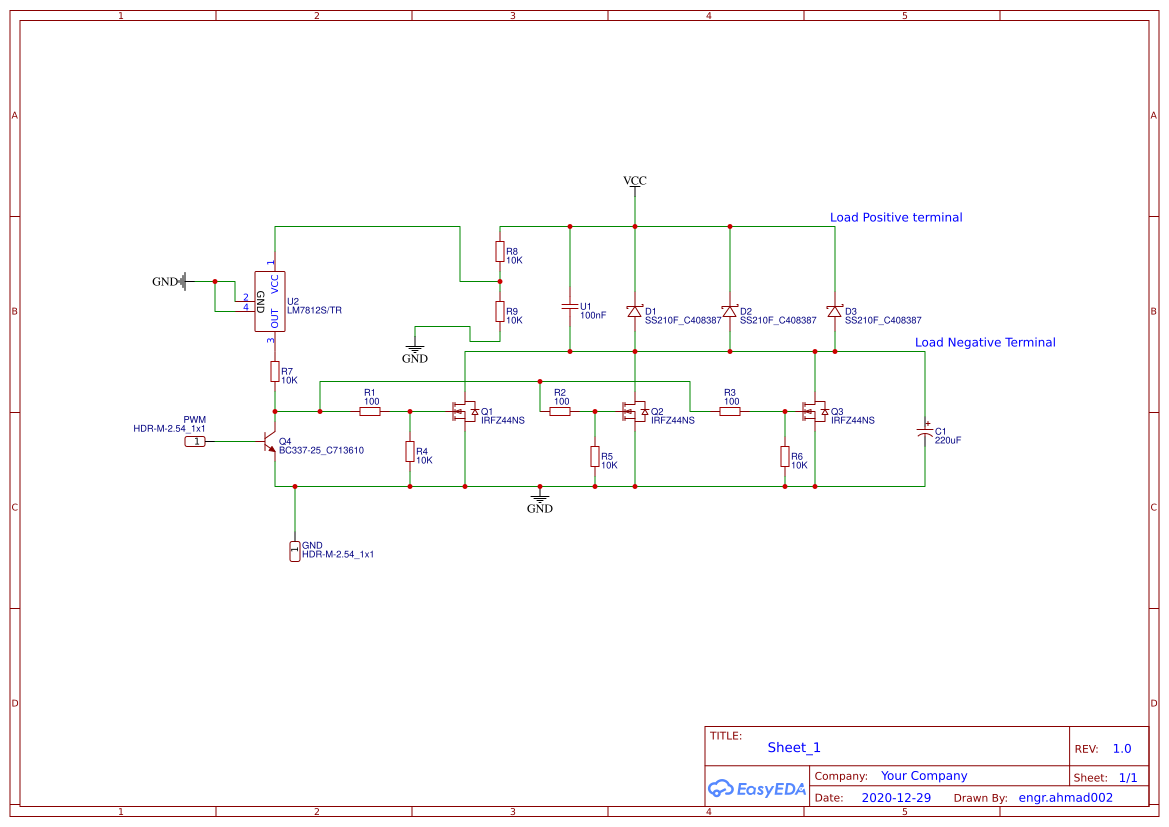Image resolution: width=1169 pixels, height=827 pixels.
Task: Click the Load Negative Terminal label
Action: (x=985, y=342)
